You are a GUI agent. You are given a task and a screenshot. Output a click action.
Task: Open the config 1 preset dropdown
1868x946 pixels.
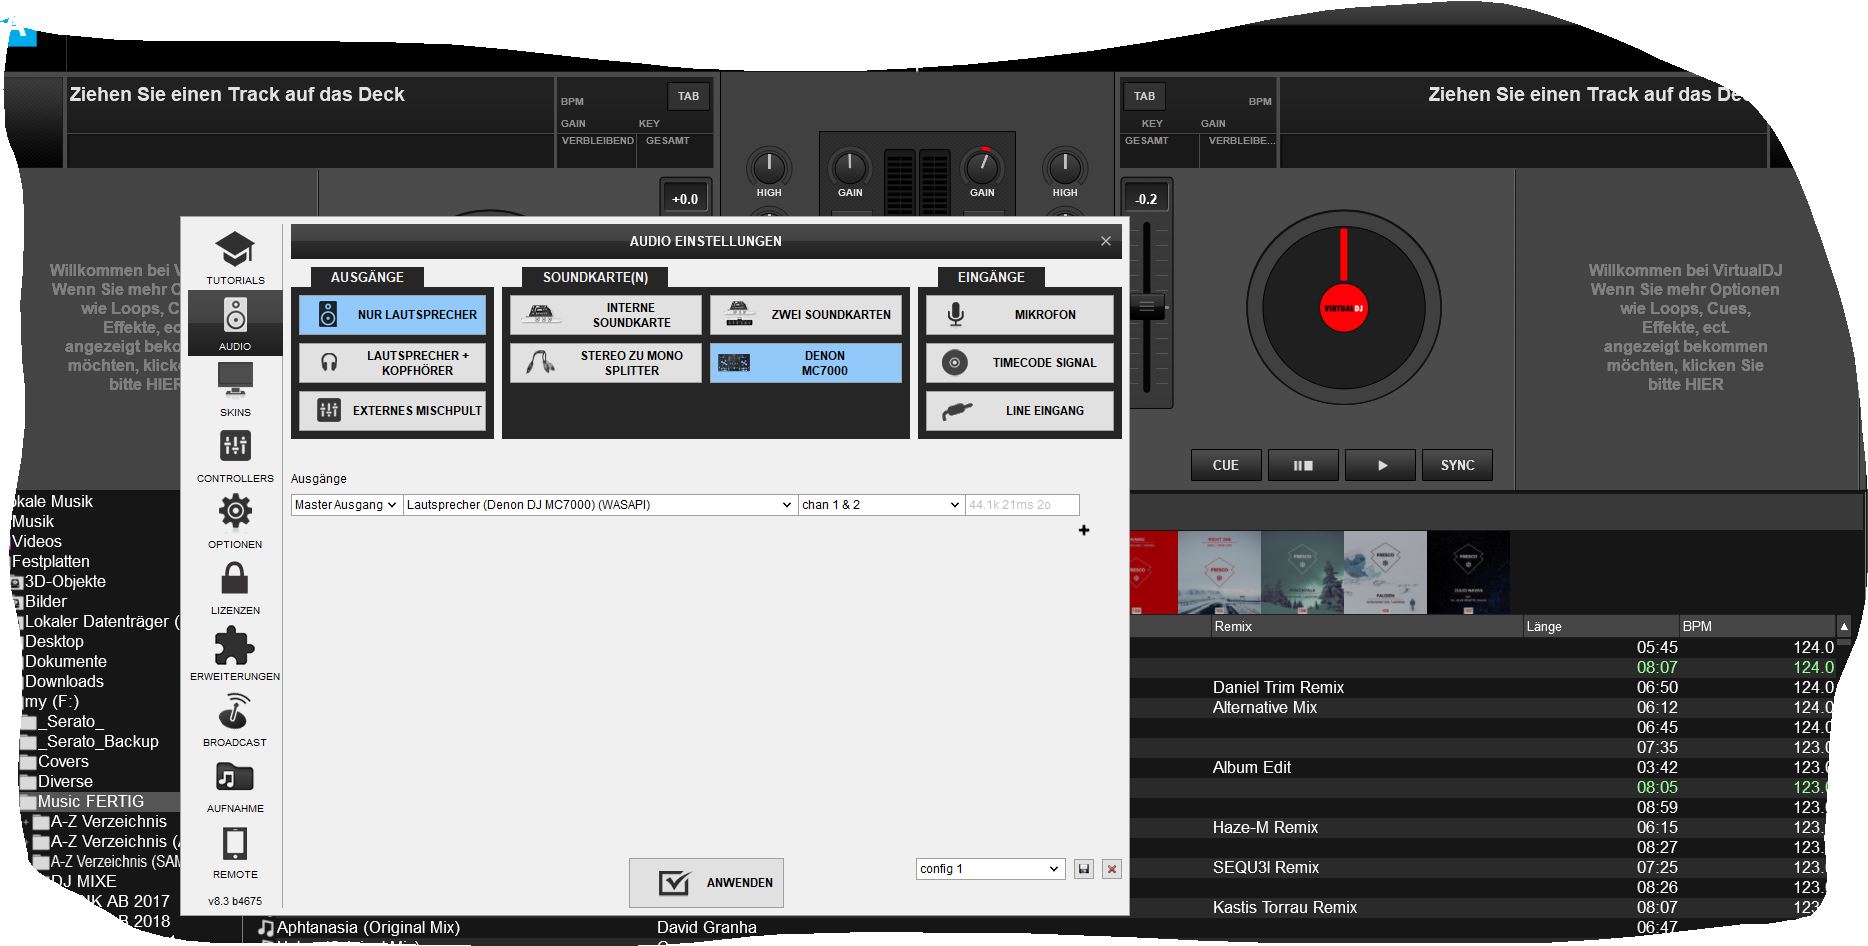[989, 869]
